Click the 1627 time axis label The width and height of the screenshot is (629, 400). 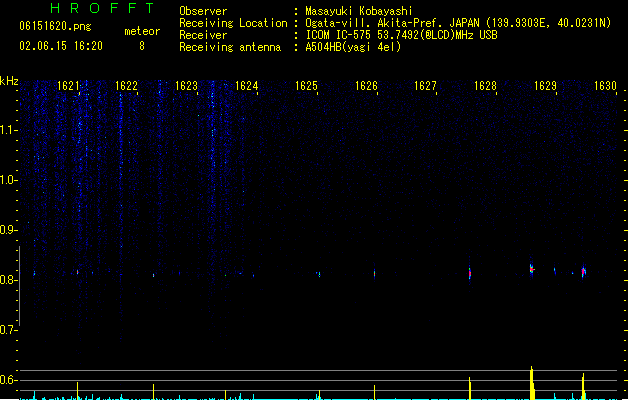[x=425, y=86]
